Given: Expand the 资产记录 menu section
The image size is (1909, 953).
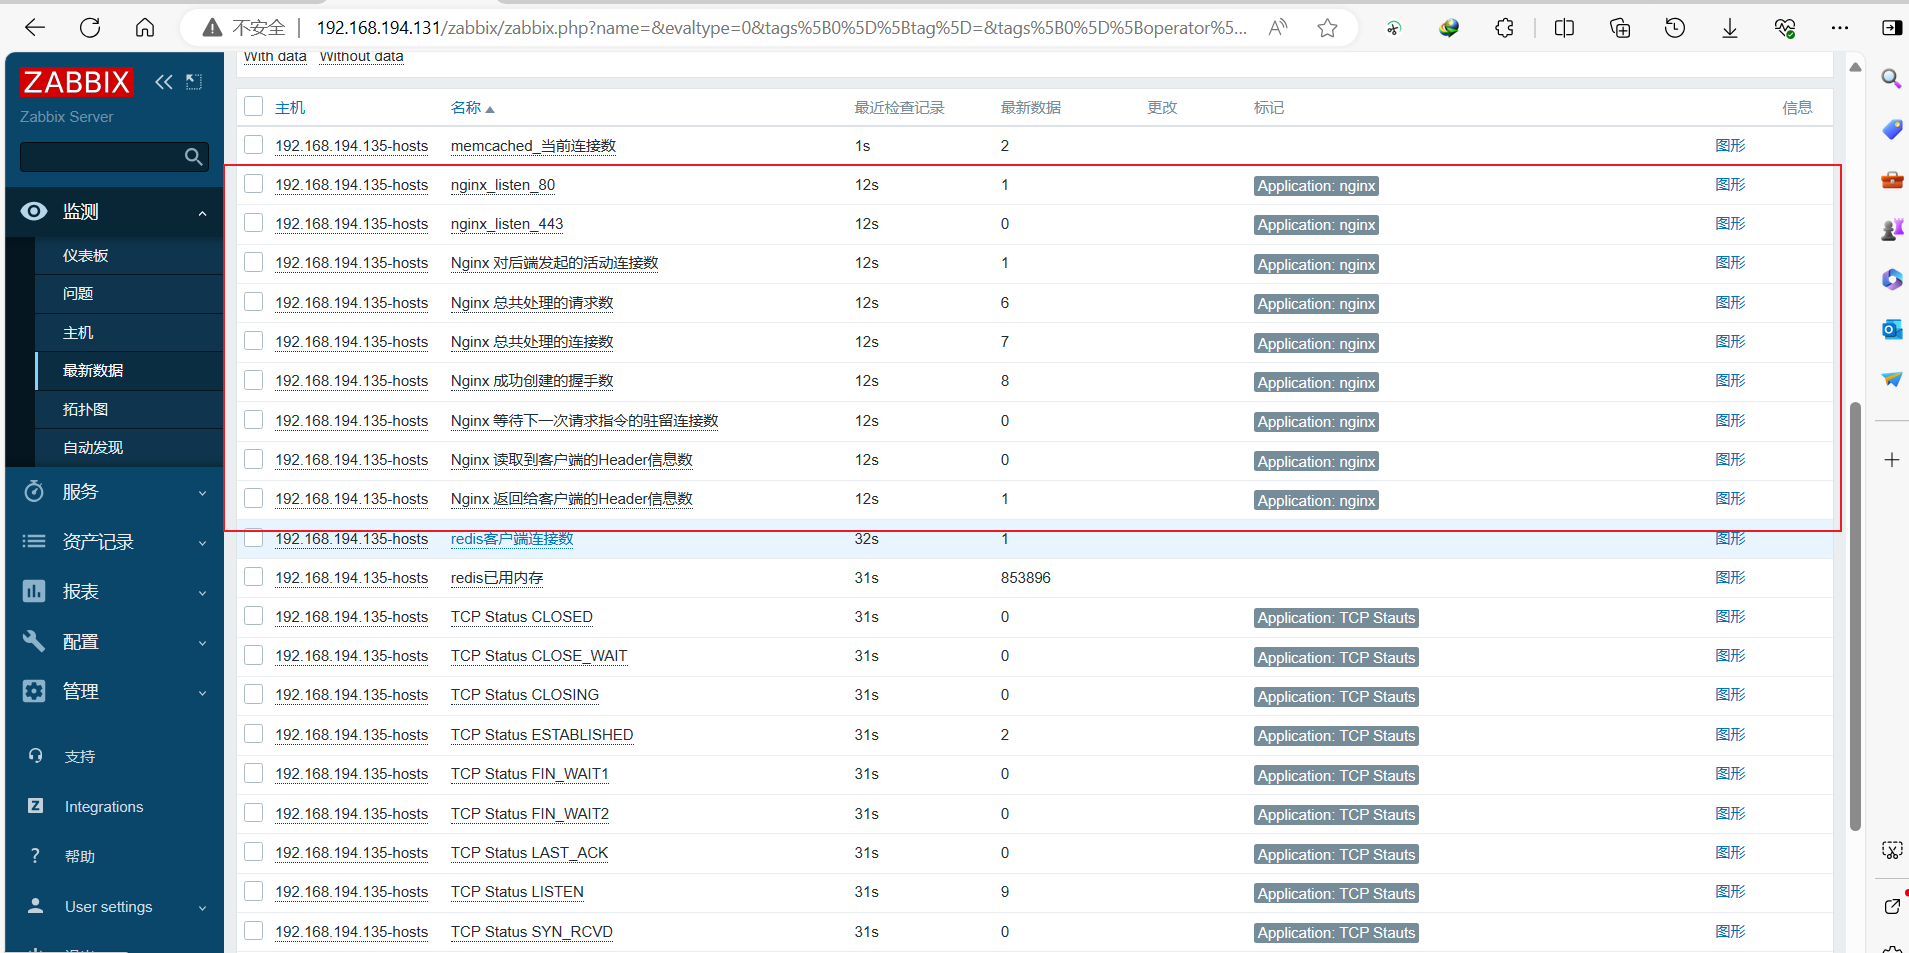Looking at the screenshot, I should tap(114, 542).
